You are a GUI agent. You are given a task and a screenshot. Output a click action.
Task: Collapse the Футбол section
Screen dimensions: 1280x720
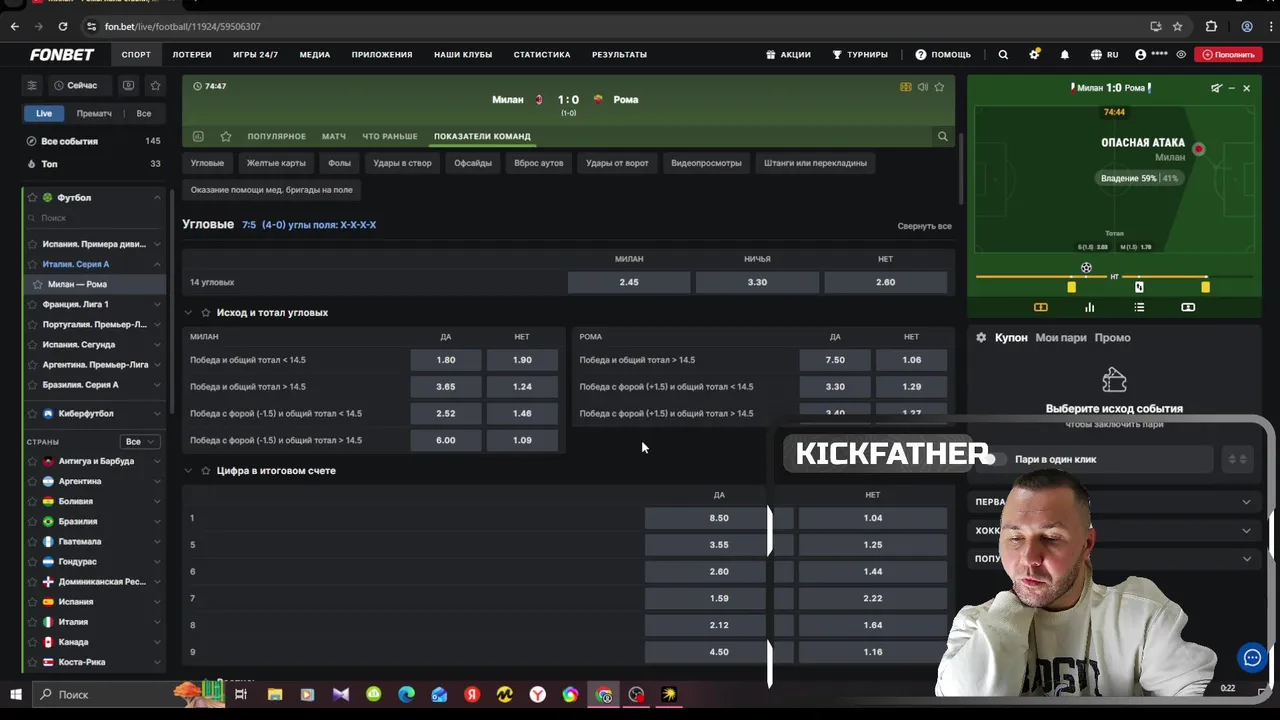click(157, 198)
